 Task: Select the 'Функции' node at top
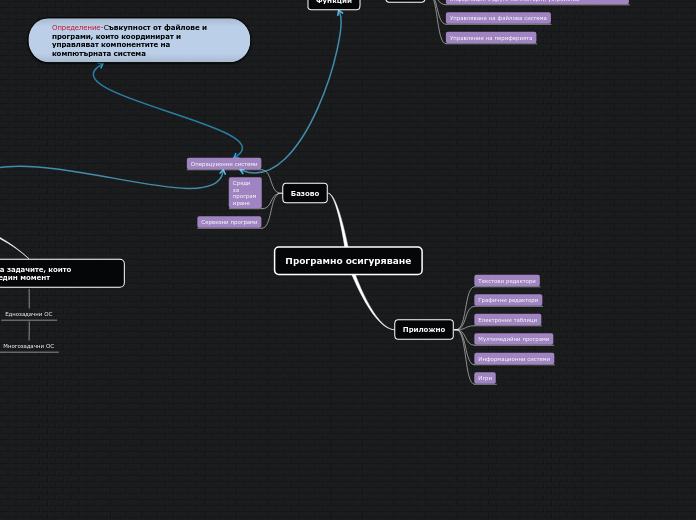[x=334, y=3]
